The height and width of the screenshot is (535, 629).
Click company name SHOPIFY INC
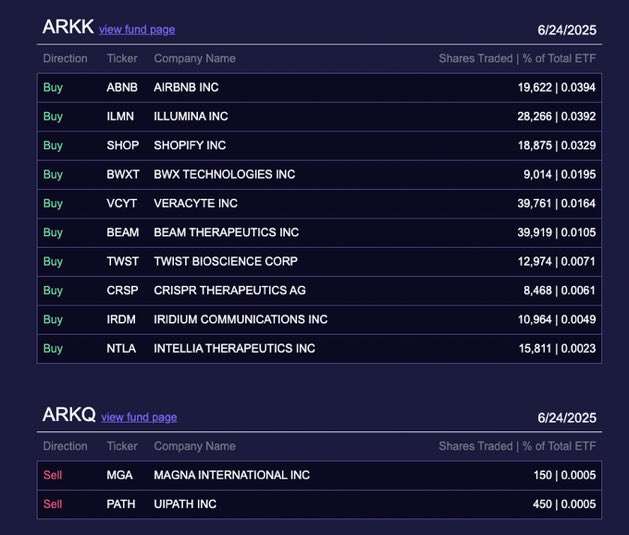pos(190,145)
